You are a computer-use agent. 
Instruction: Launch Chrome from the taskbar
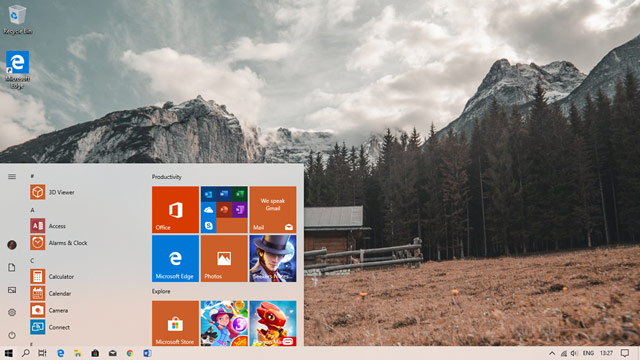130,353
